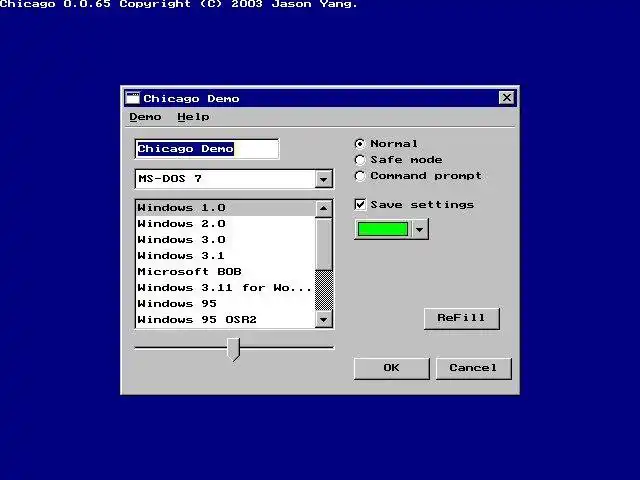The image size is (640, 480).
Task: Click the ReFill button
Action: pos(462,318)
